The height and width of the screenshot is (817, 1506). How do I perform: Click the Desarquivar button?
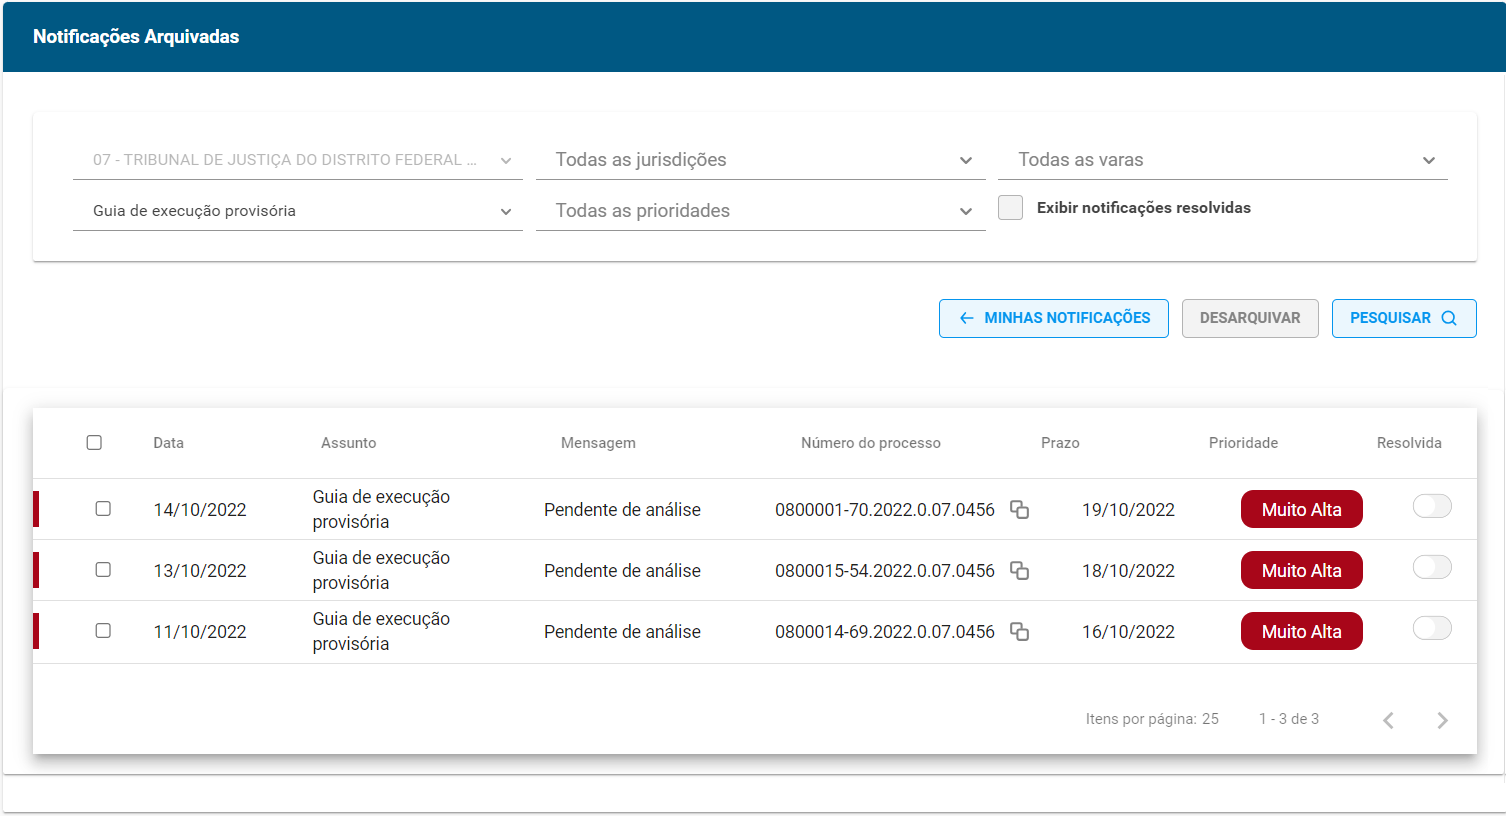[x=1250, y=318]
